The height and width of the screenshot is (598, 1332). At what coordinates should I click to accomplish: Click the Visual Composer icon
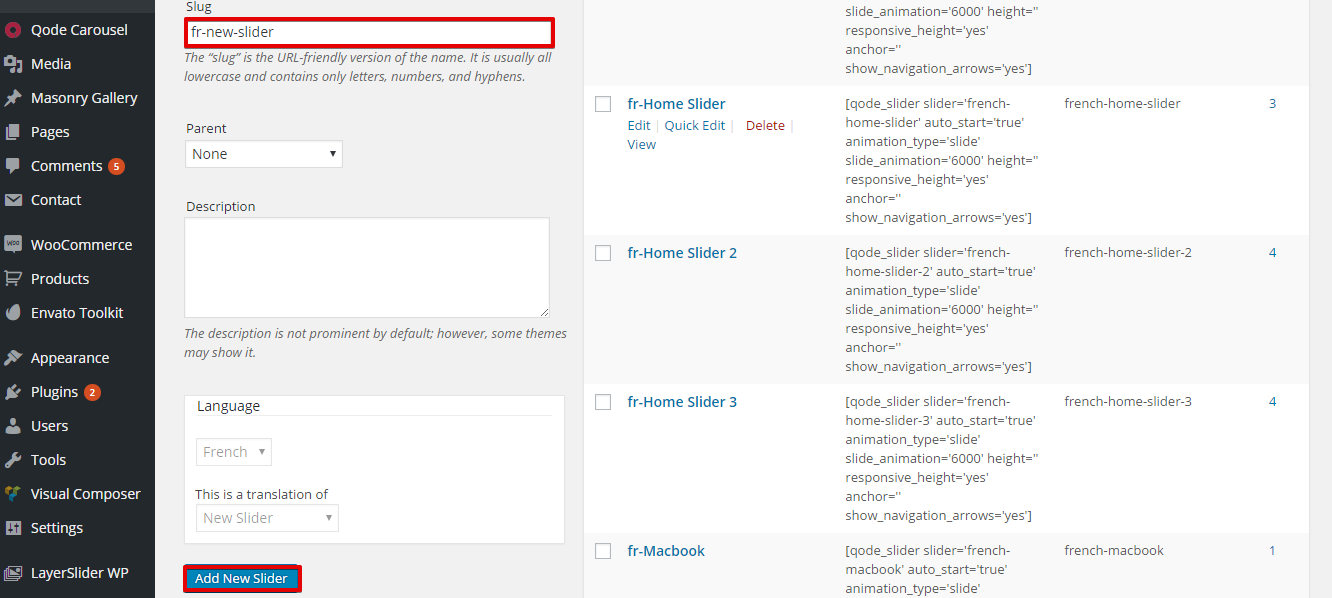(13, 494)
